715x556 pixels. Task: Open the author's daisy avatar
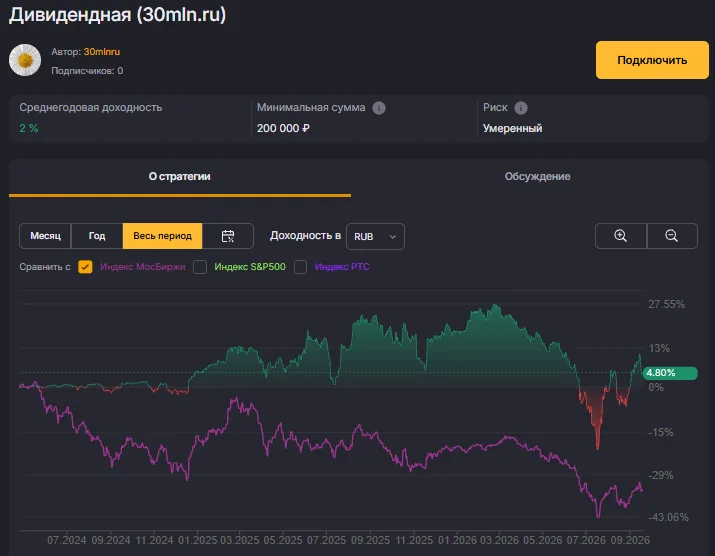25,60
